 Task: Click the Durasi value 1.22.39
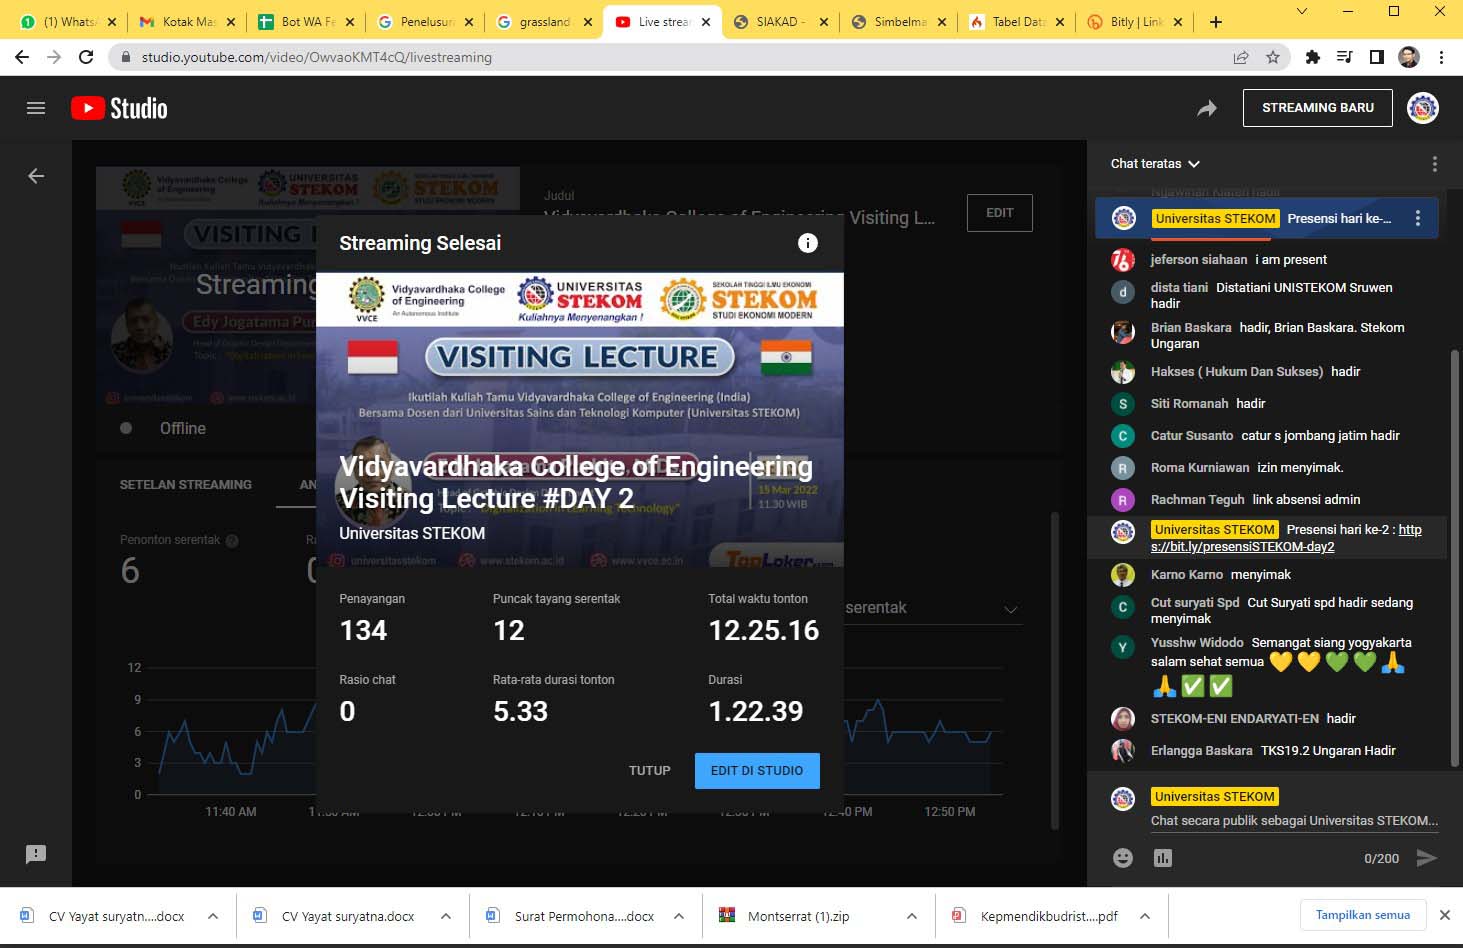[x=756, y=712]
